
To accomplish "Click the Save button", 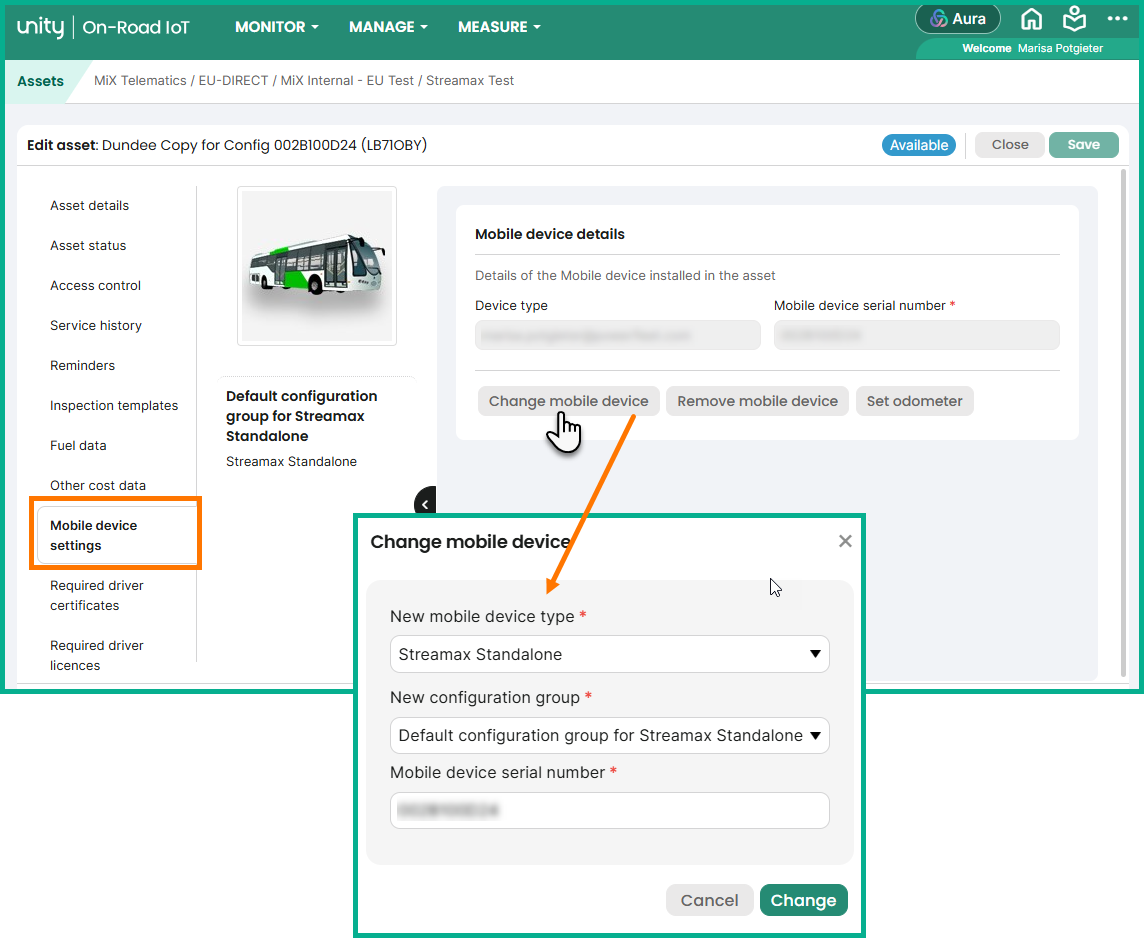I will coord(1083,144).
